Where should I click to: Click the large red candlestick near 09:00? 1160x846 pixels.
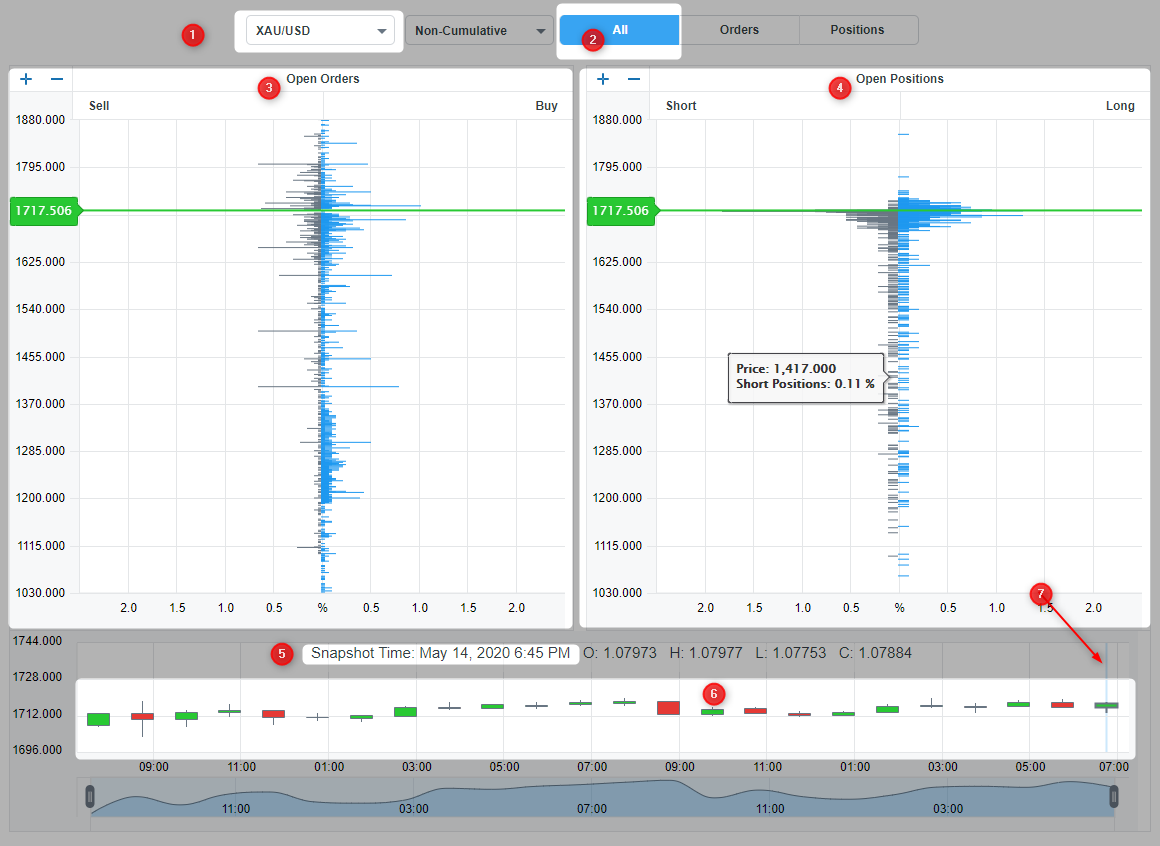668,708
